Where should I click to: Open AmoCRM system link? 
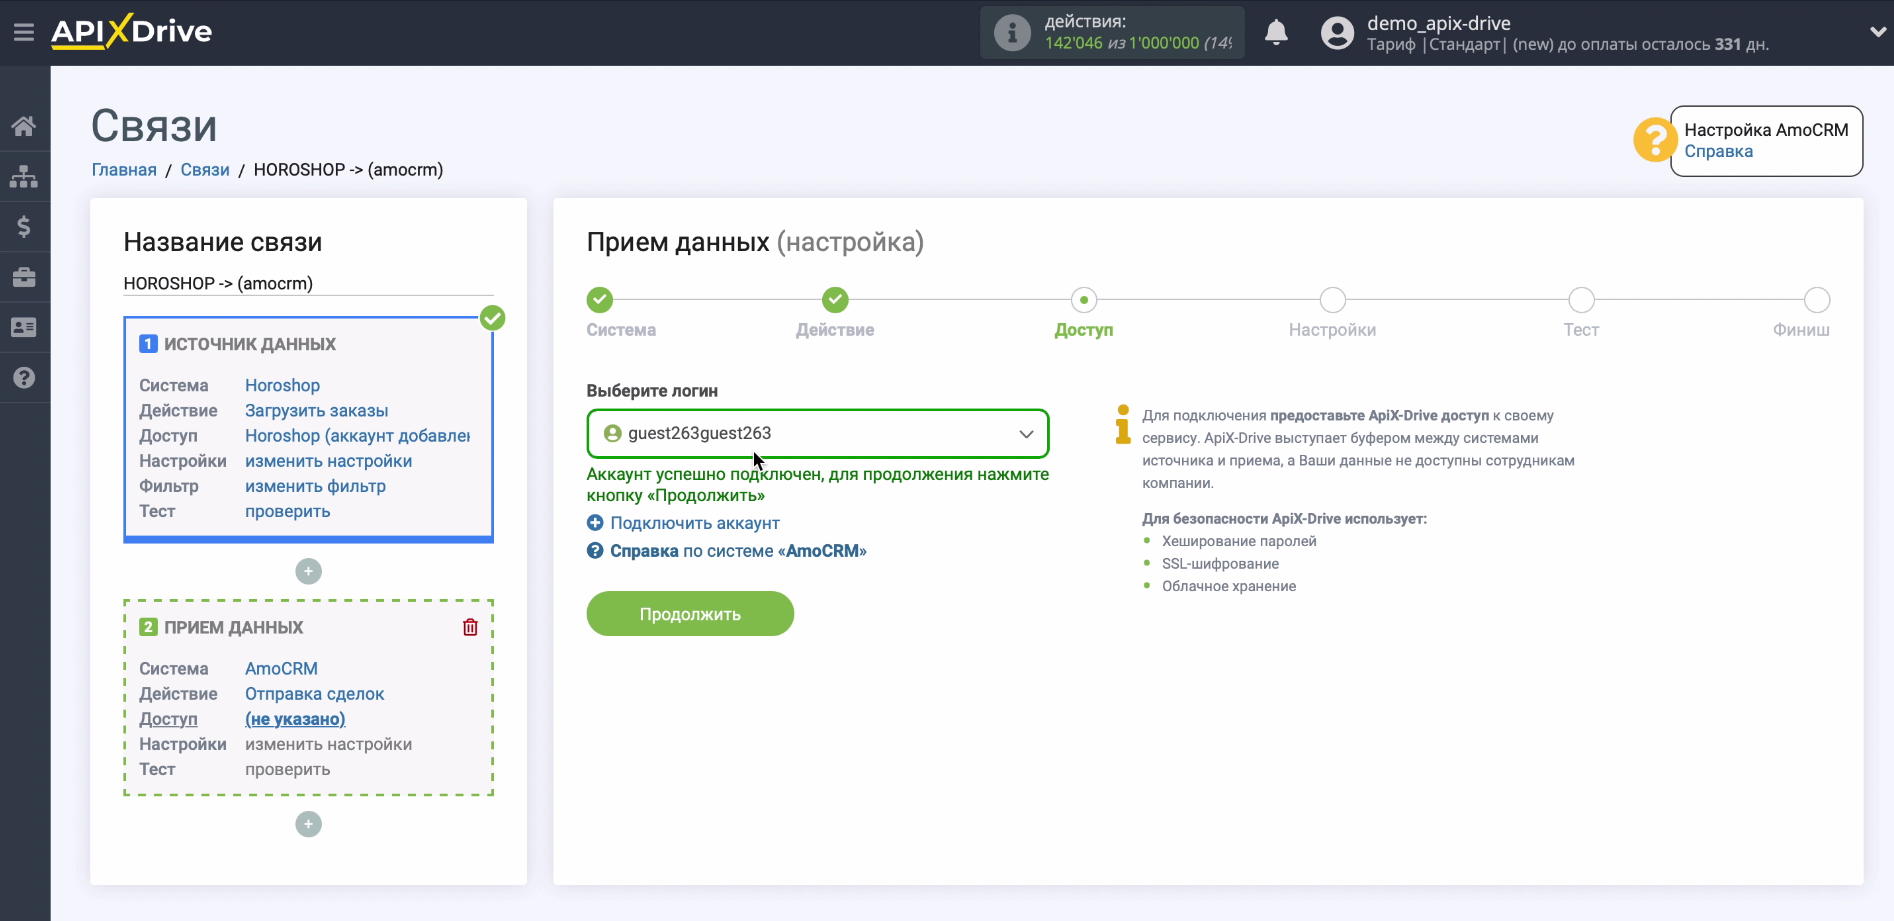coord(281,668)
